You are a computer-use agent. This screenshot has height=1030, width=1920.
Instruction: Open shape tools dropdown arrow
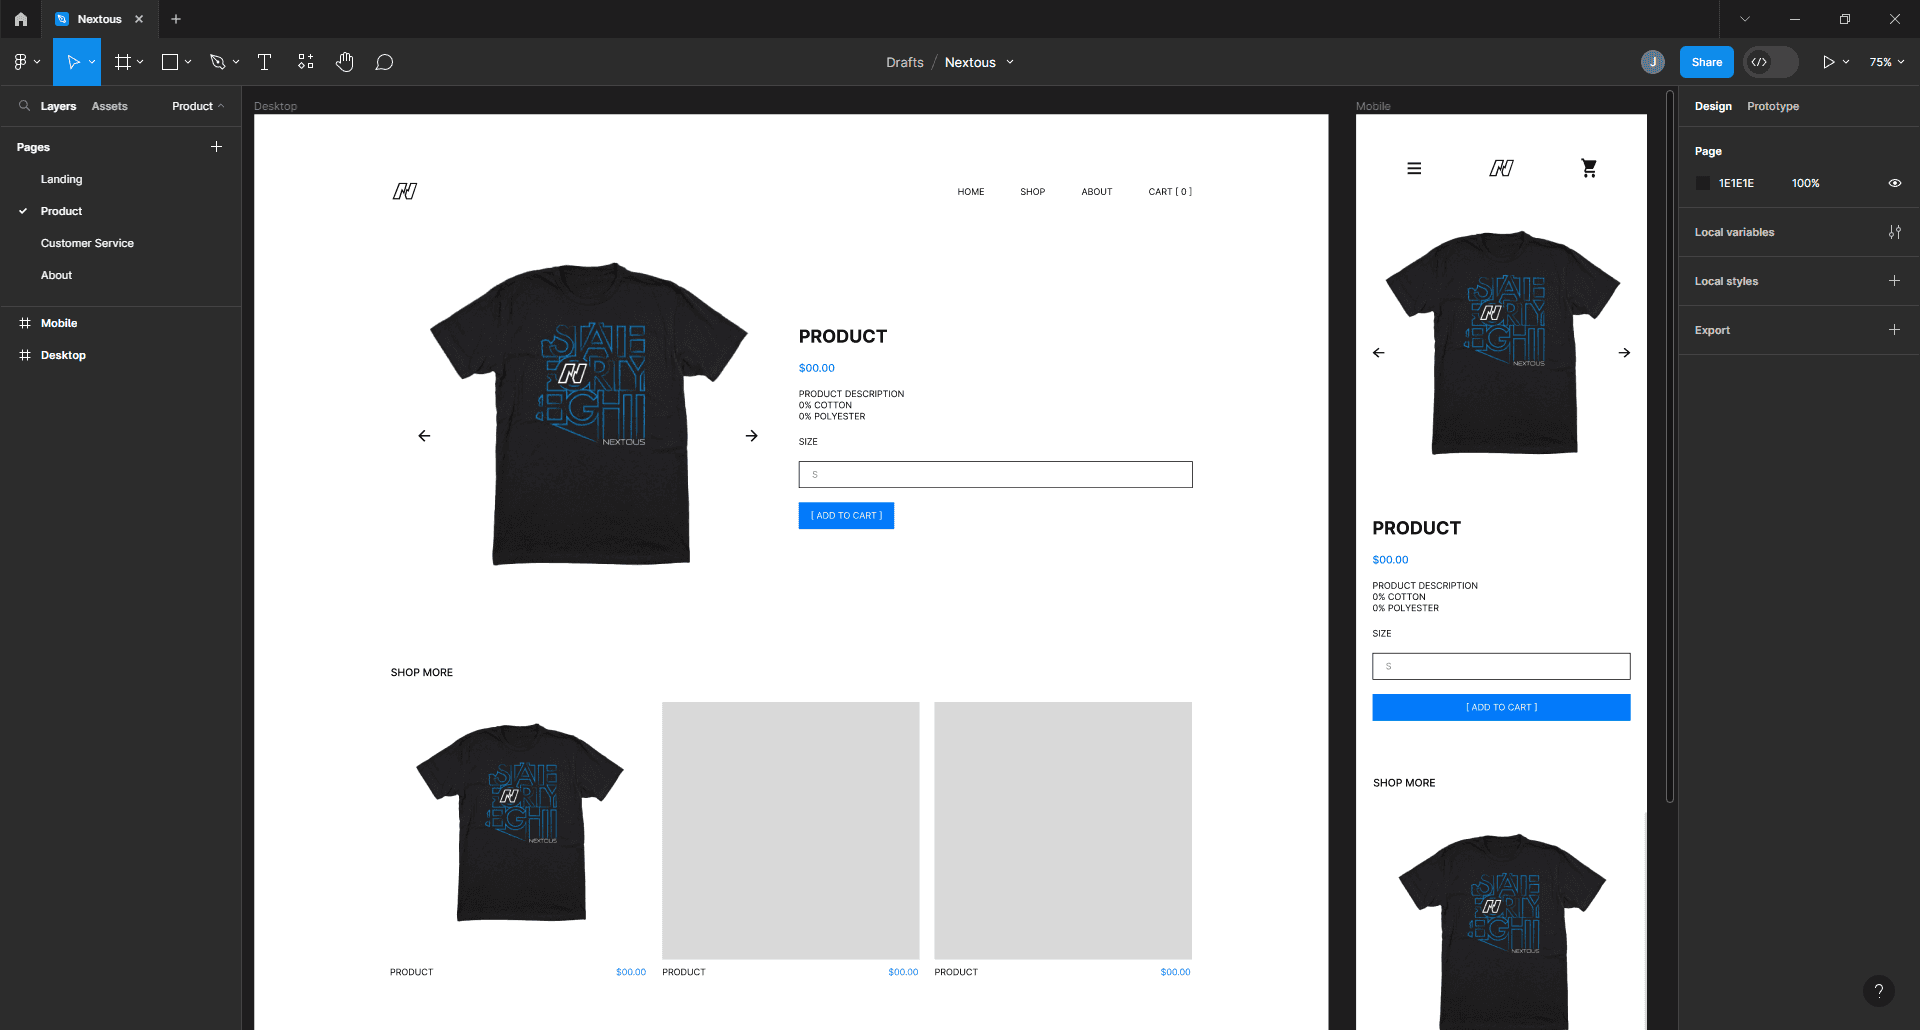coord(188,62)
